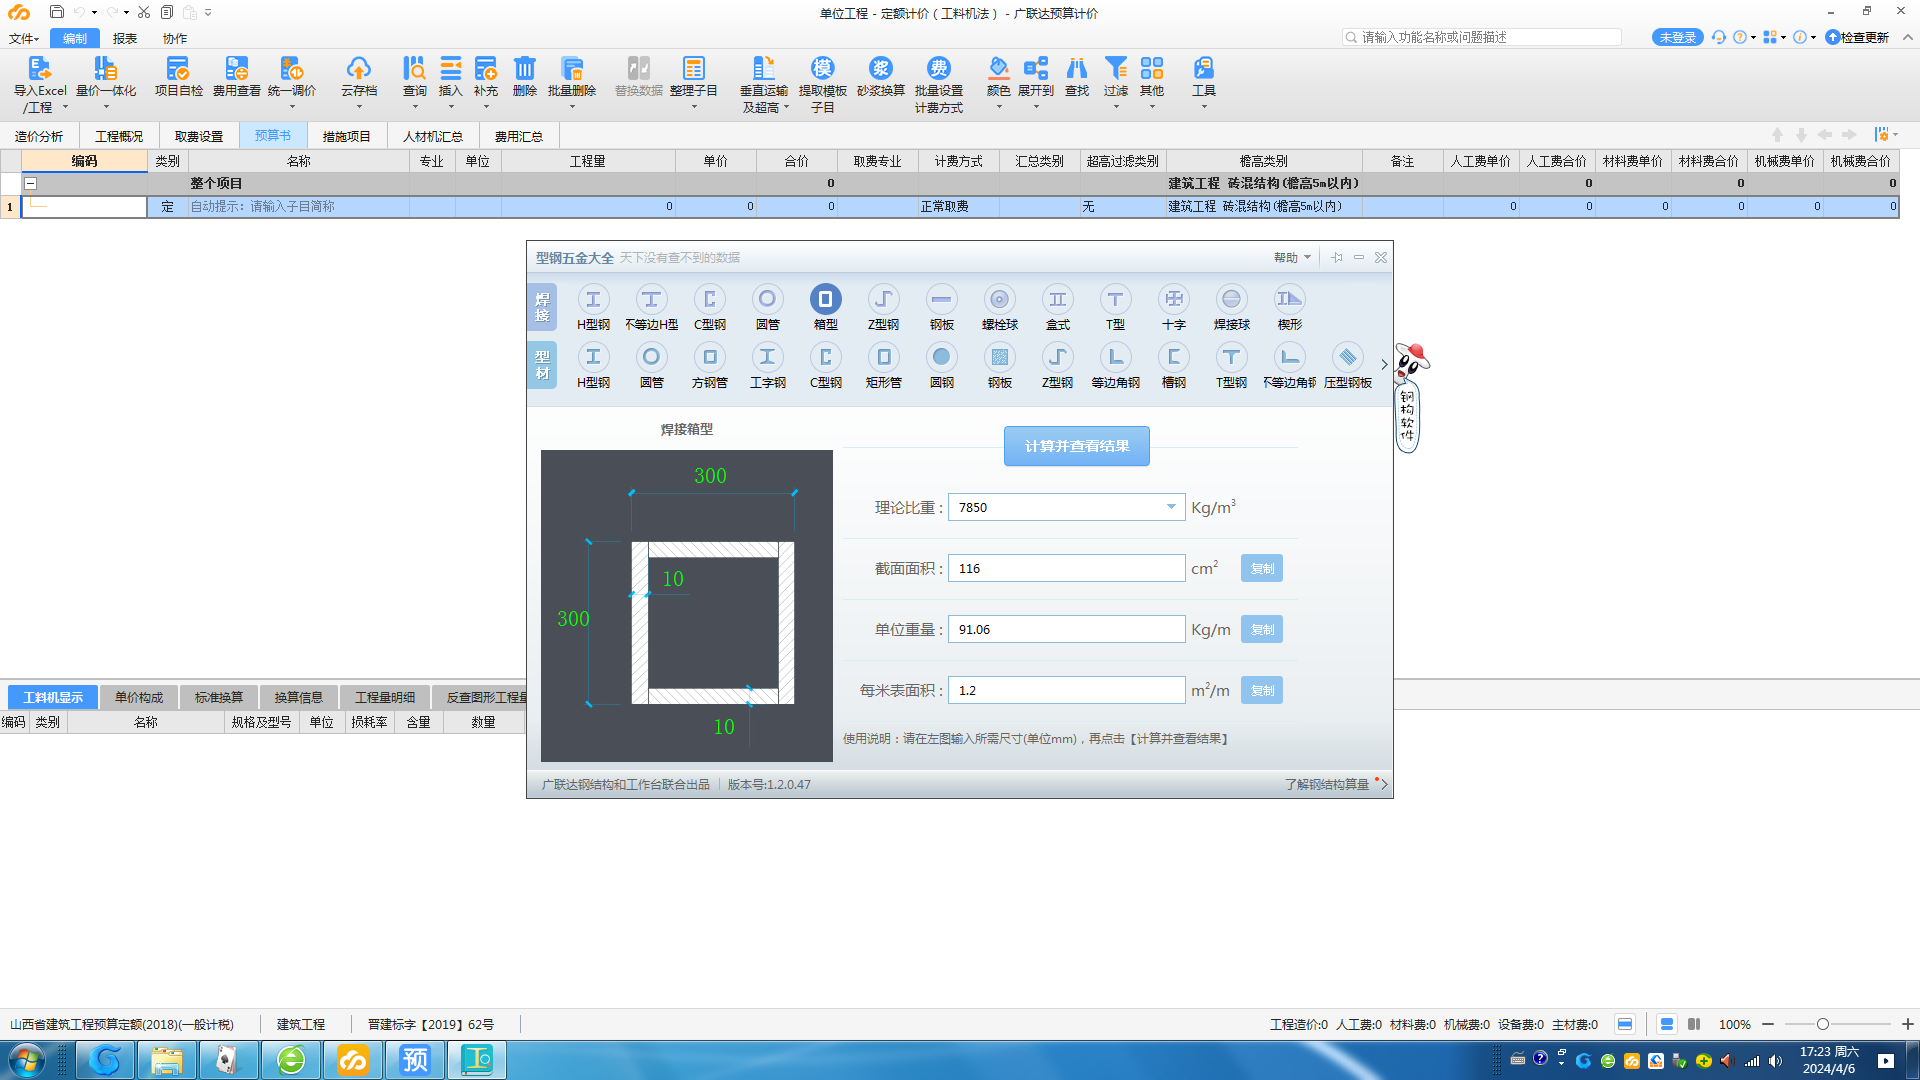The image size is (1920, 1080).
Task: Select 槽钢 channel steel profile
Action: pos(1173,365)
